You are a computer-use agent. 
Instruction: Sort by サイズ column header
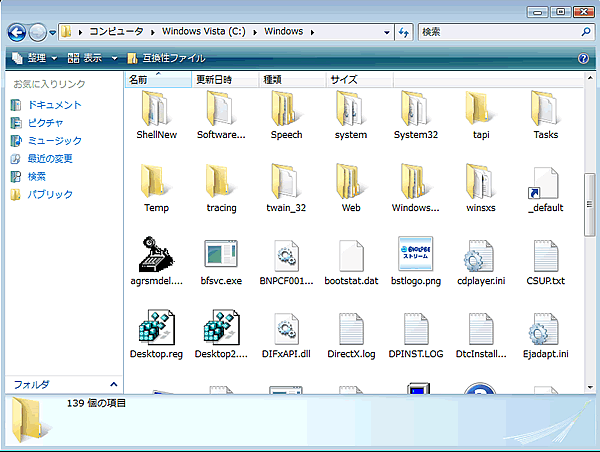click(x=360, y=80)
